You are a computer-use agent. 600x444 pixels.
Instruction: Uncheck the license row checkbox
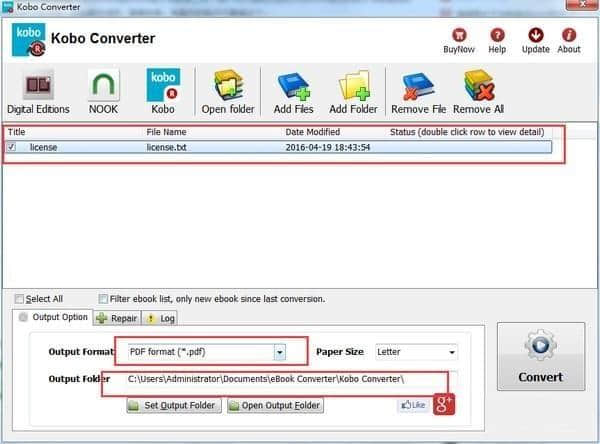click(11, 147)
